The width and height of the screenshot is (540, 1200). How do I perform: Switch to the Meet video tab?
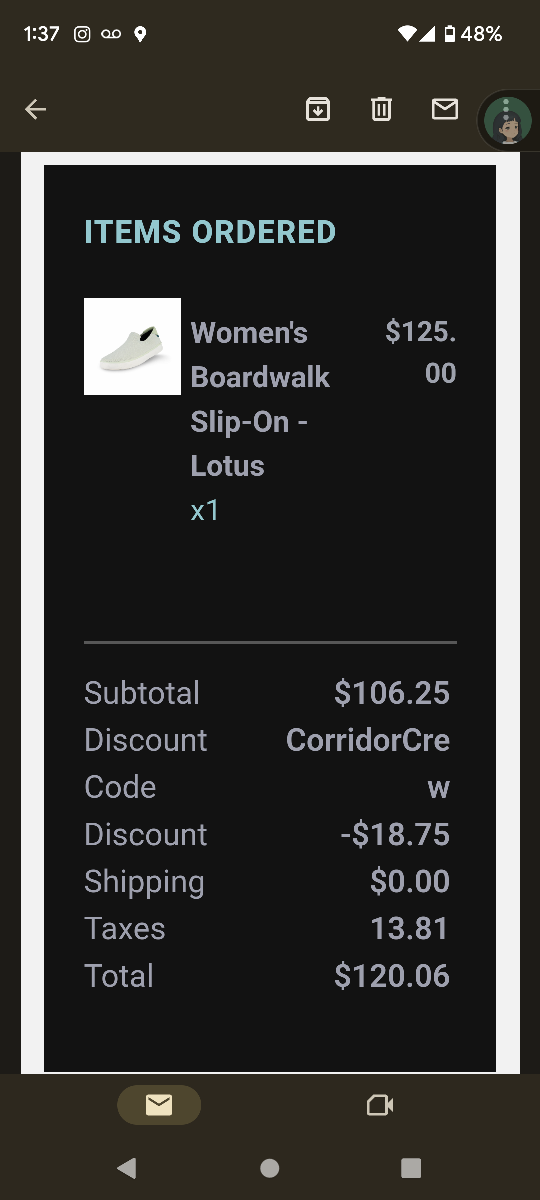(380, 1105)
